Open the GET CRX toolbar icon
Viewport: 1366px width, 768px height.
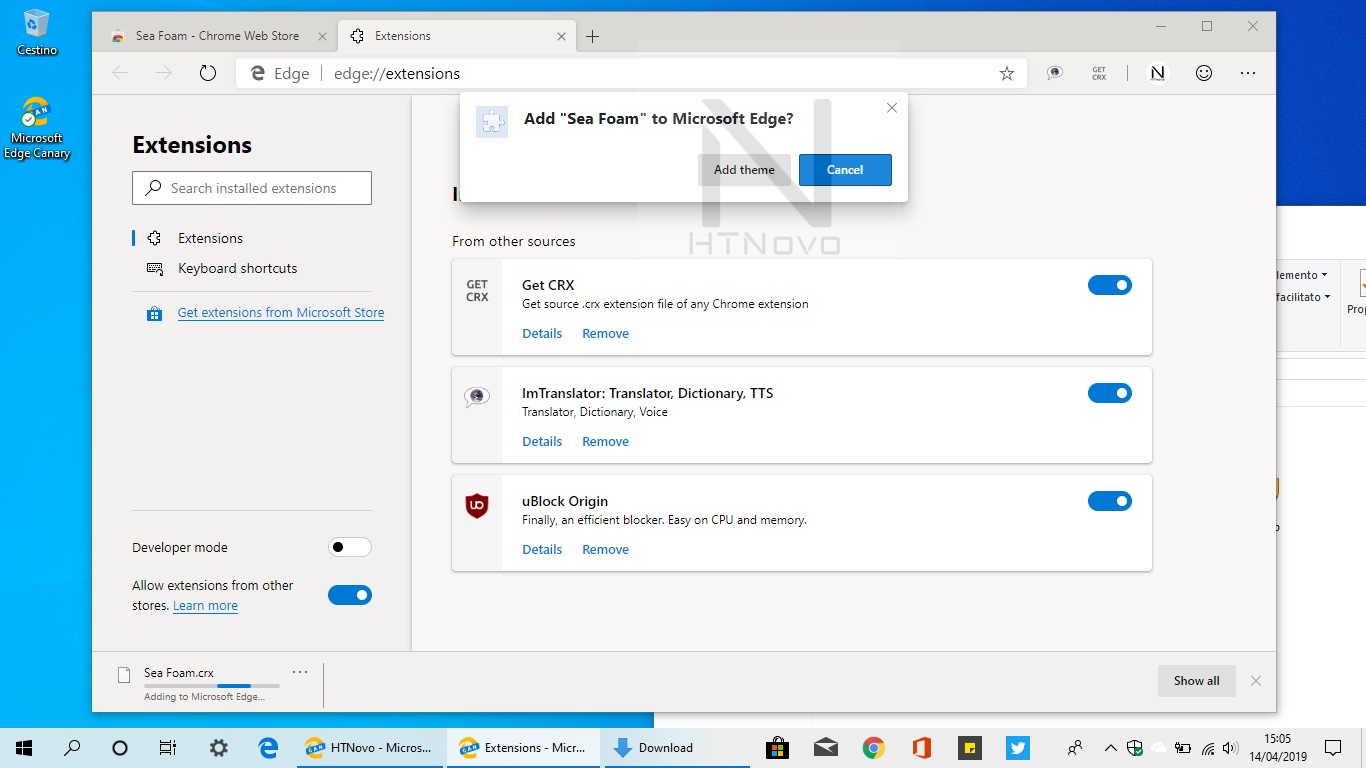point(1099,72)
